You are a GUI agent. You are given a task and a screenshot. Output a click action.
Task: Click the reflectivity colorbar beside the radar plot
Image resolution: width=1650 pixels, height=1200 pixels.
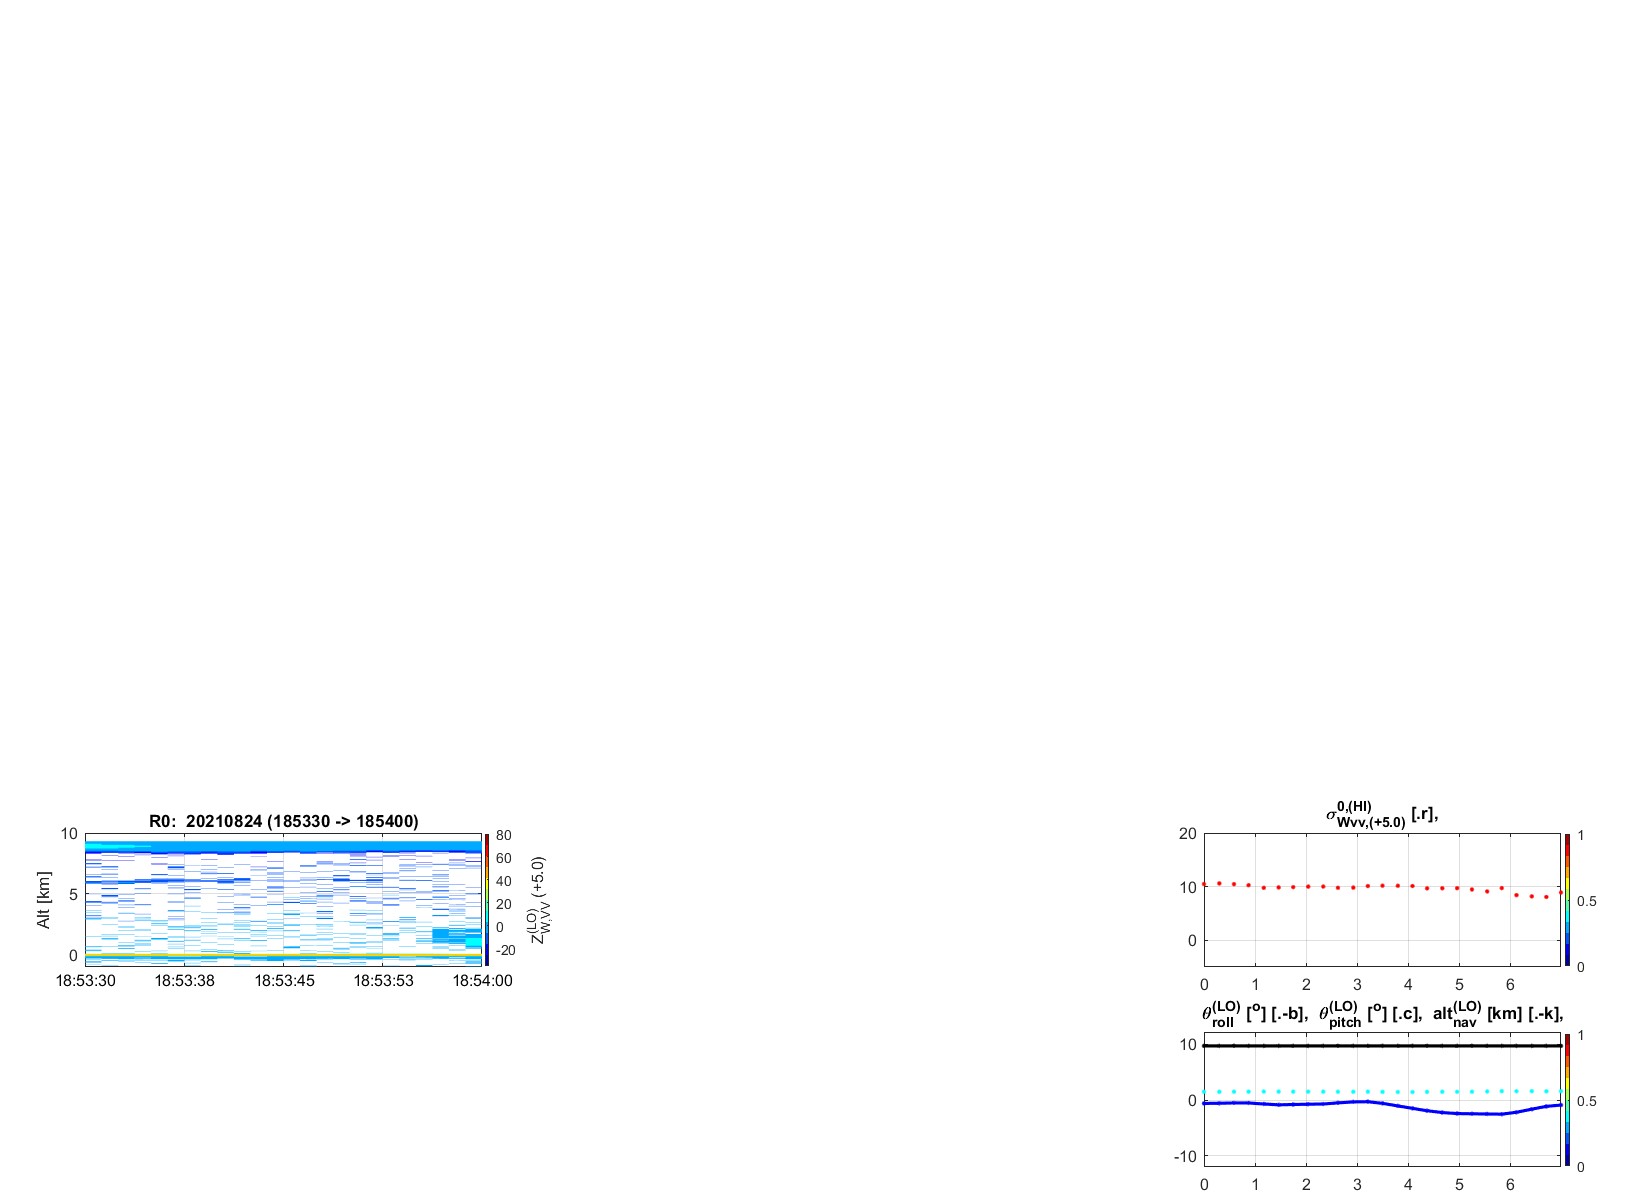tap(486, 899)
